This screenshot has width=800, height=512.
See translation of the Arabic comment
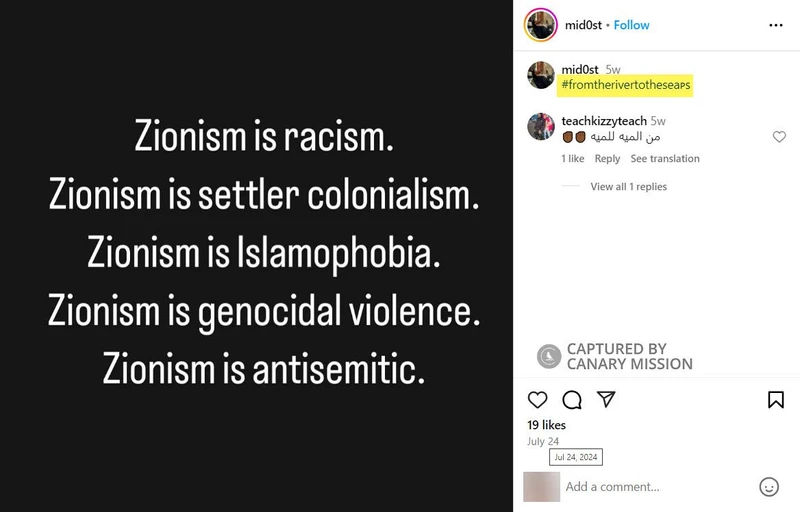[665, 159]
